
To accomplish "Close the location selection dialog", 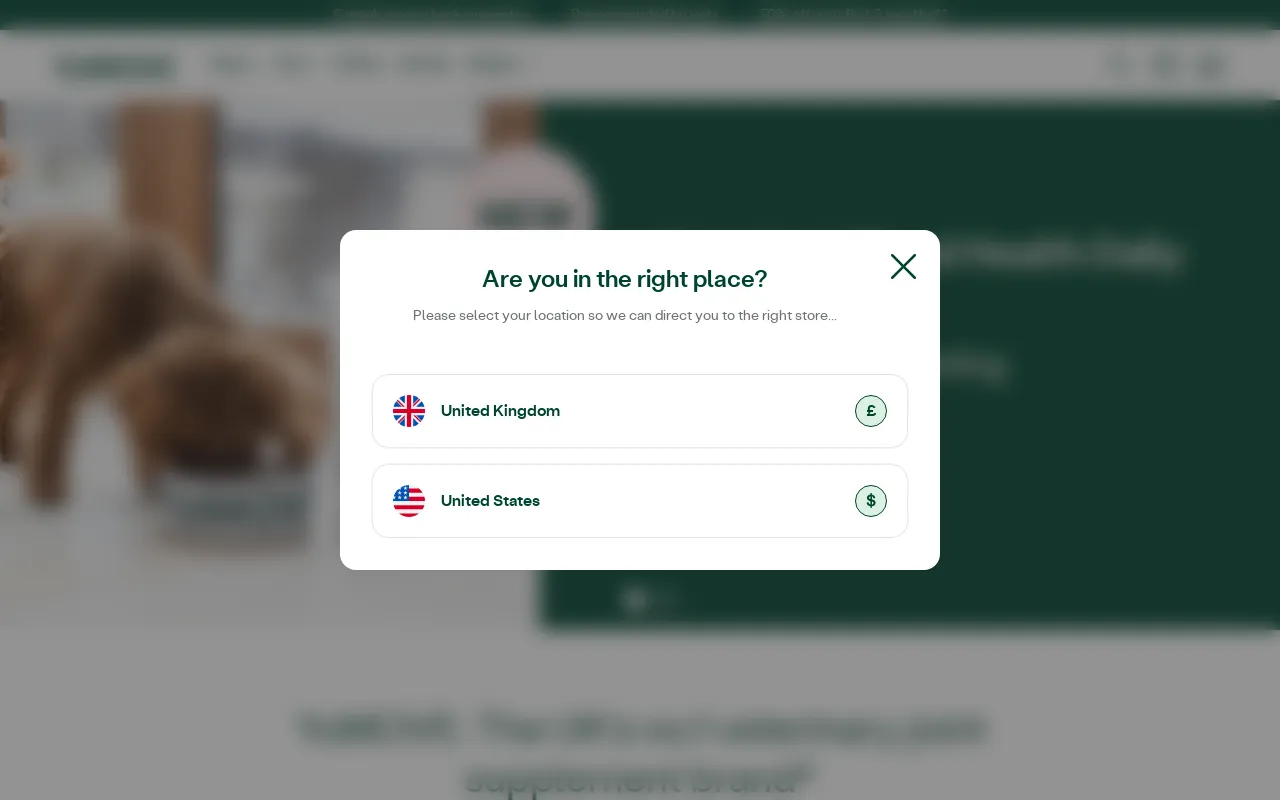I will 903,267.
